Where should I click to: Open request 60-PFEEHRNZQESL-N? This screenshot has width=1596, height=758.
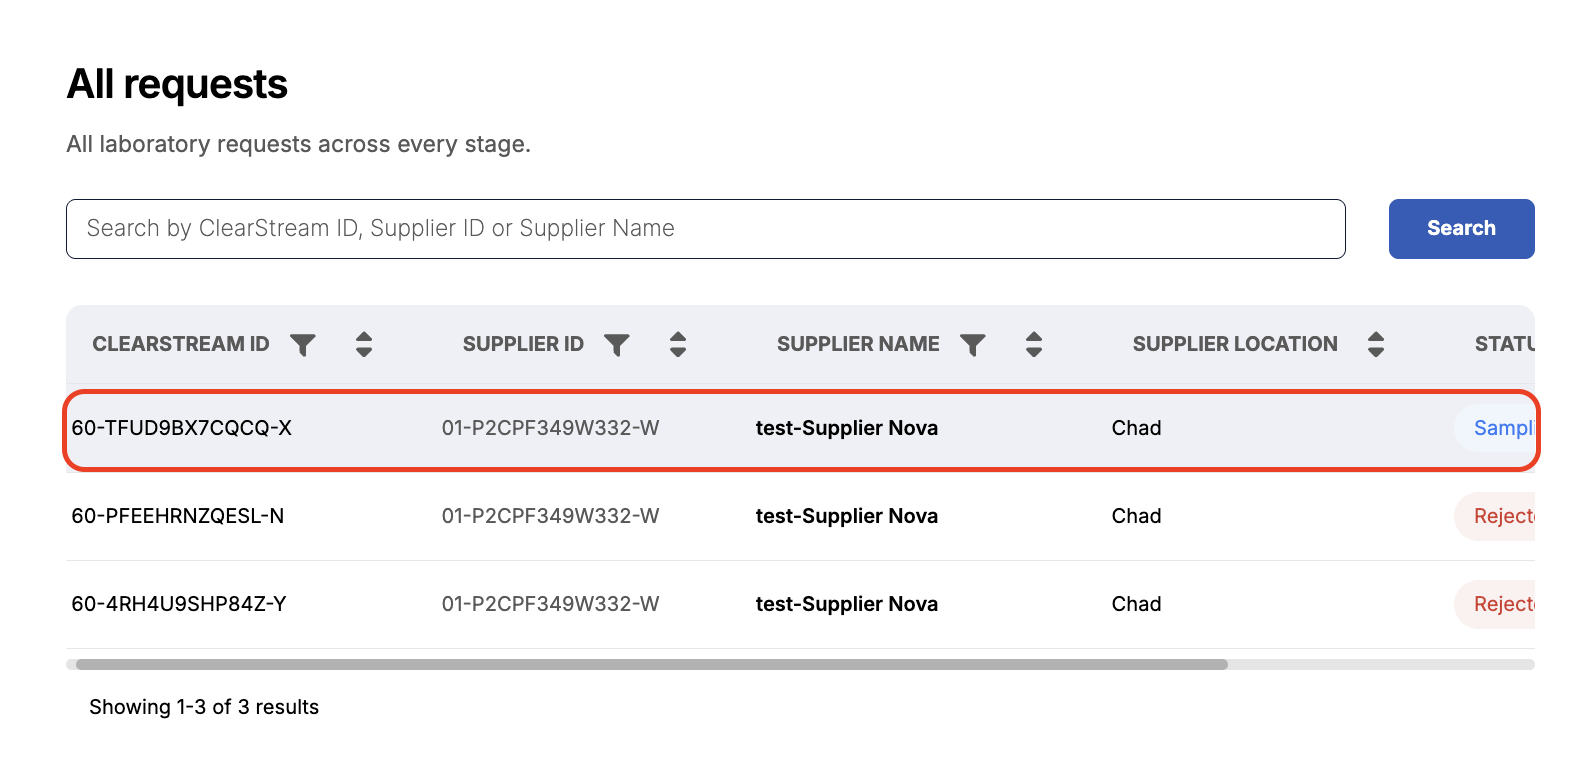(178, 516)
